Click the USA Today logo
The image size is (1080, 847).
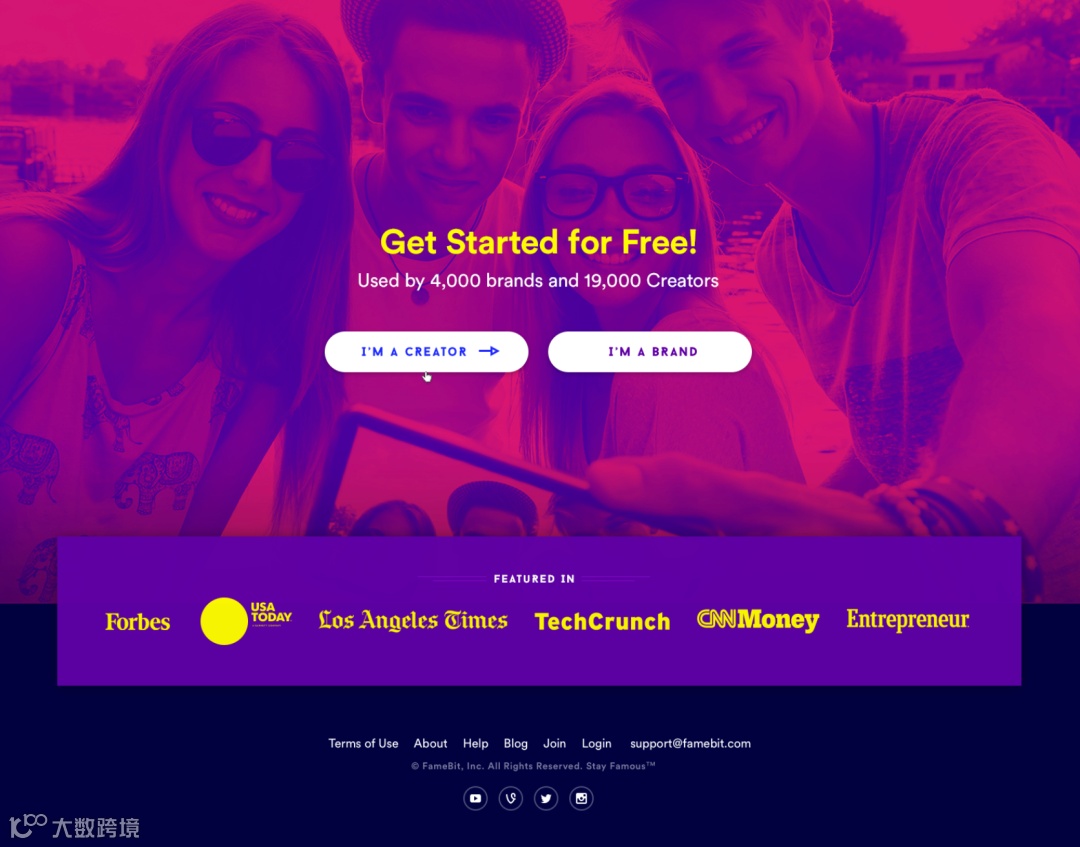246,620
